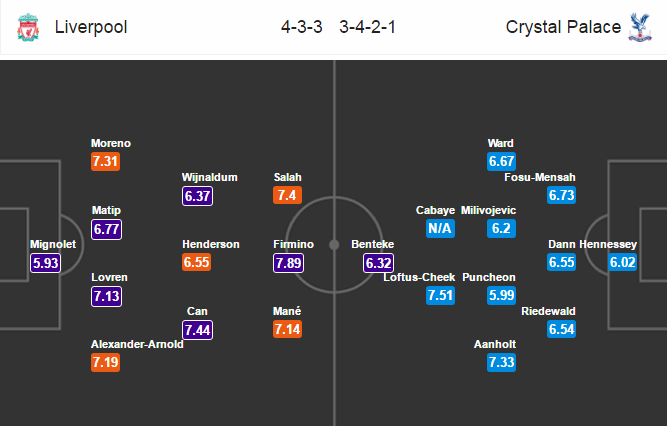Click Benteke's 6.32 rating box
667x426 pixels.
point(379,263)
